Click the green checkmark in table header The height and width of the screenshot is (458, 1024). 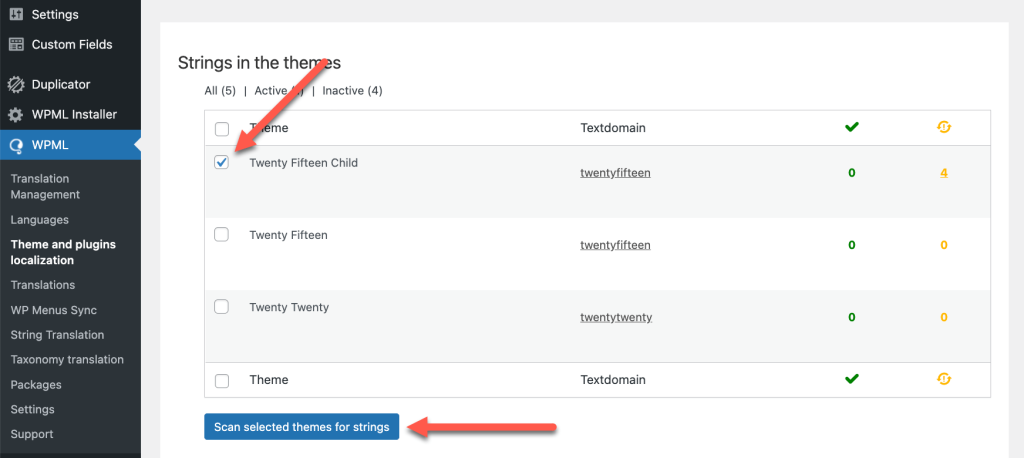pyautogui.click(x=851, y=128)
